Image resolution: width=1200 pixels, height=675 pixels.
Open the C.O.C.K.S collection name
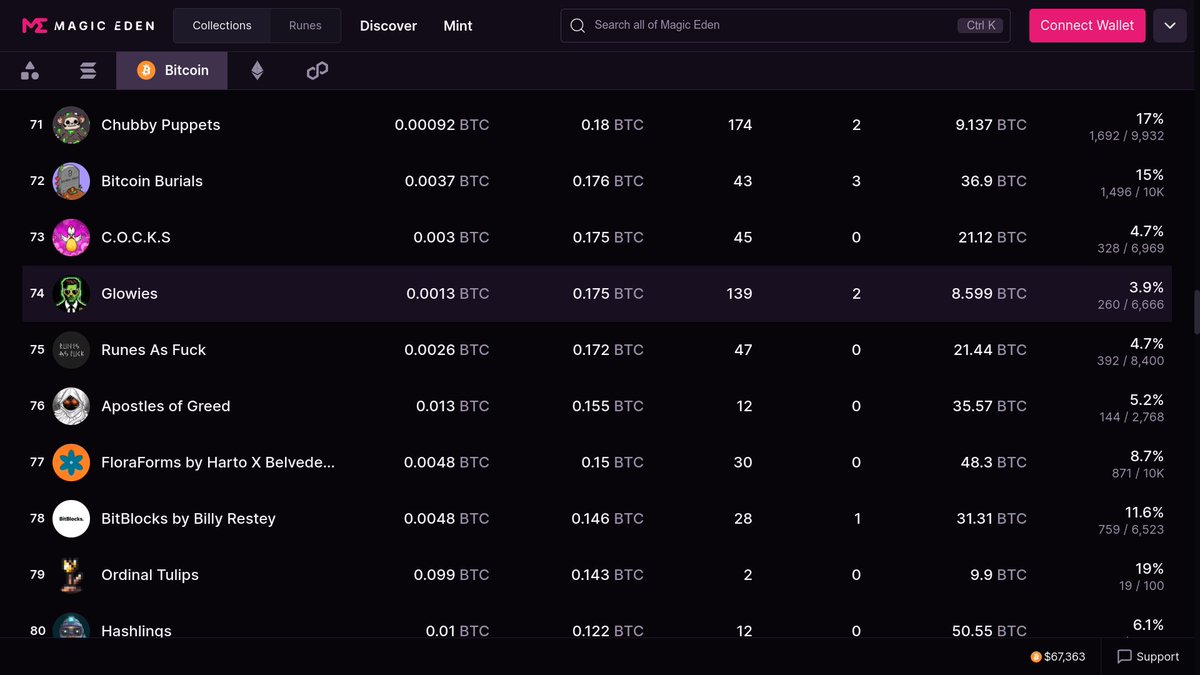[x=136, y=237]
